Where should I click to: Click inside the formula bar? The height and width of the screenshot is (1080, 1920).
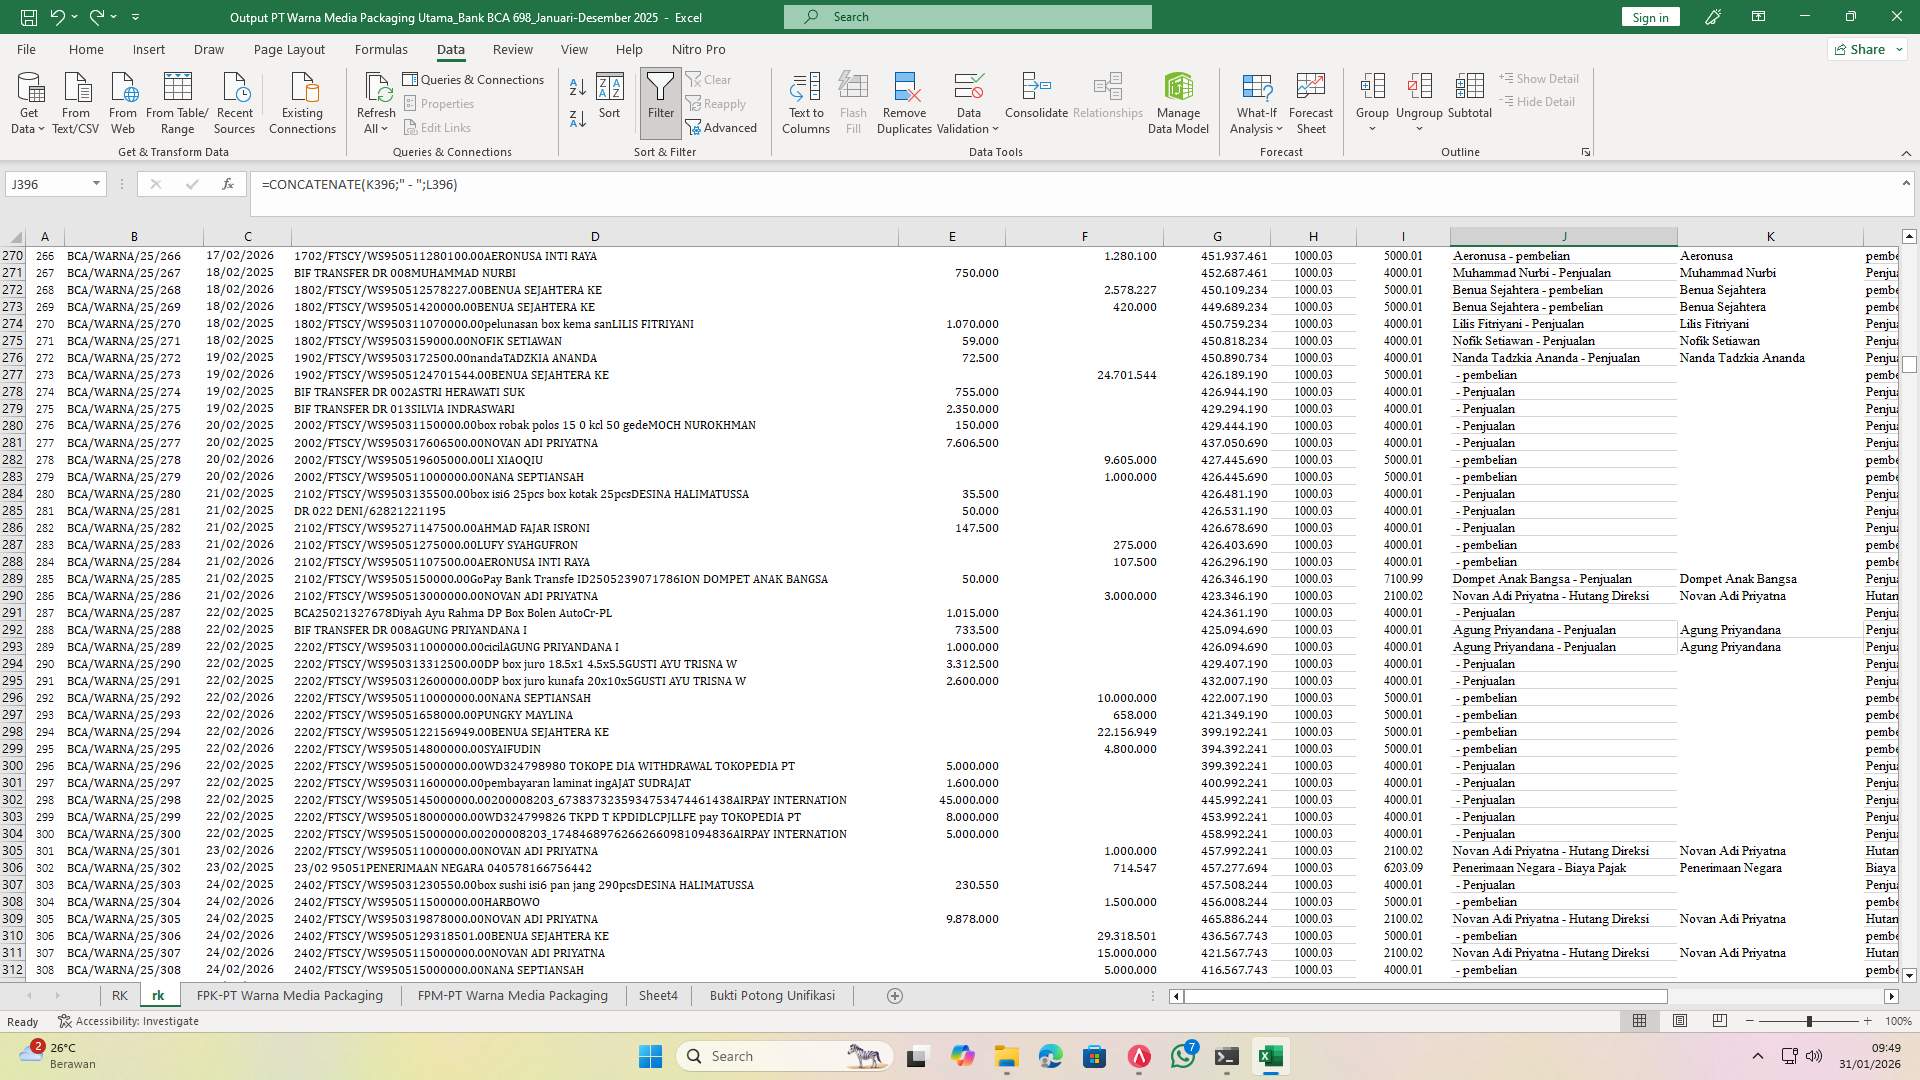(700, 184)
